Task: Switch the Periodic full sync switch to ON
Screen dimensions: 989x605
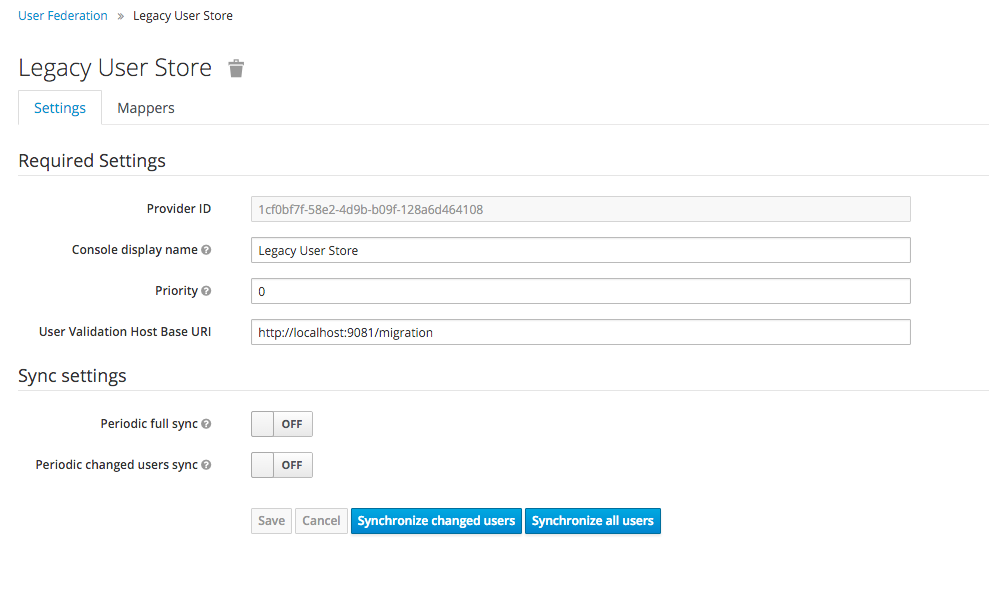Action: (281, 424)
